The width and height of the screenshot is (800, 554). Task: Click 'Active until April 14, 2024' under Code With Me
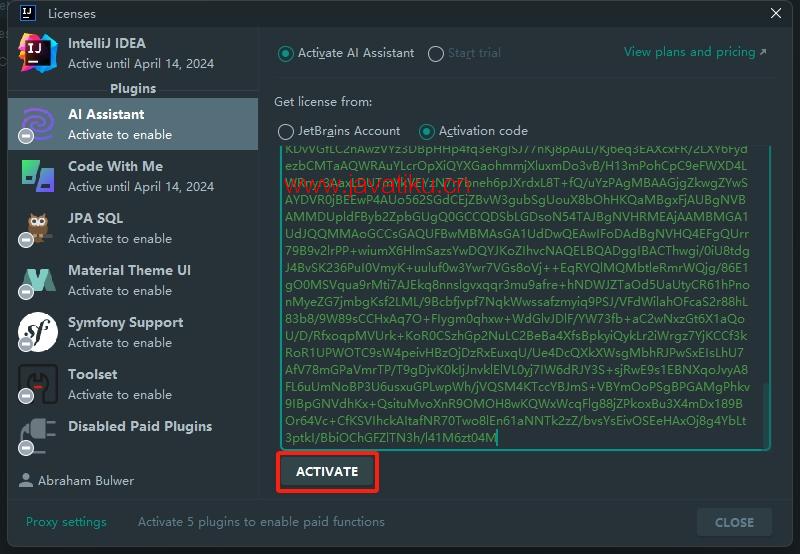pos(141,187)
